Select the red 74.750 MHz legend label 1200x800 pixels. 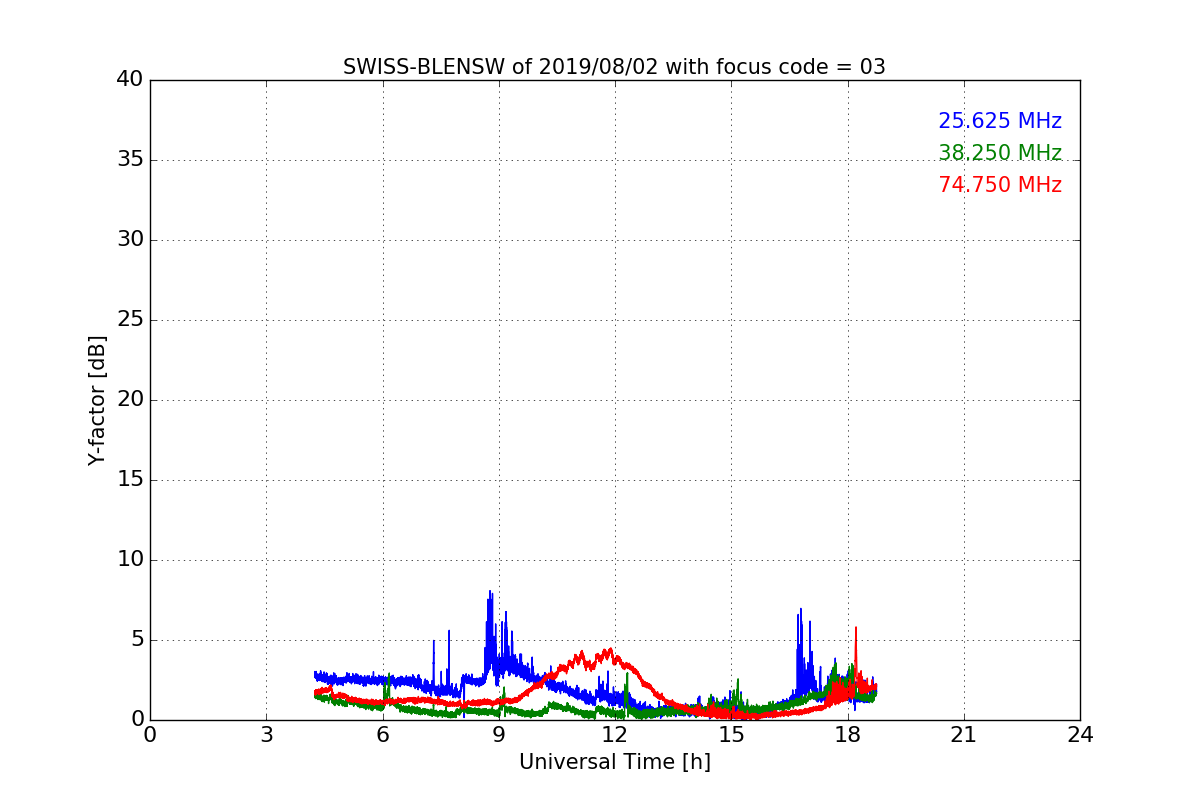[x=1000, y=185]
